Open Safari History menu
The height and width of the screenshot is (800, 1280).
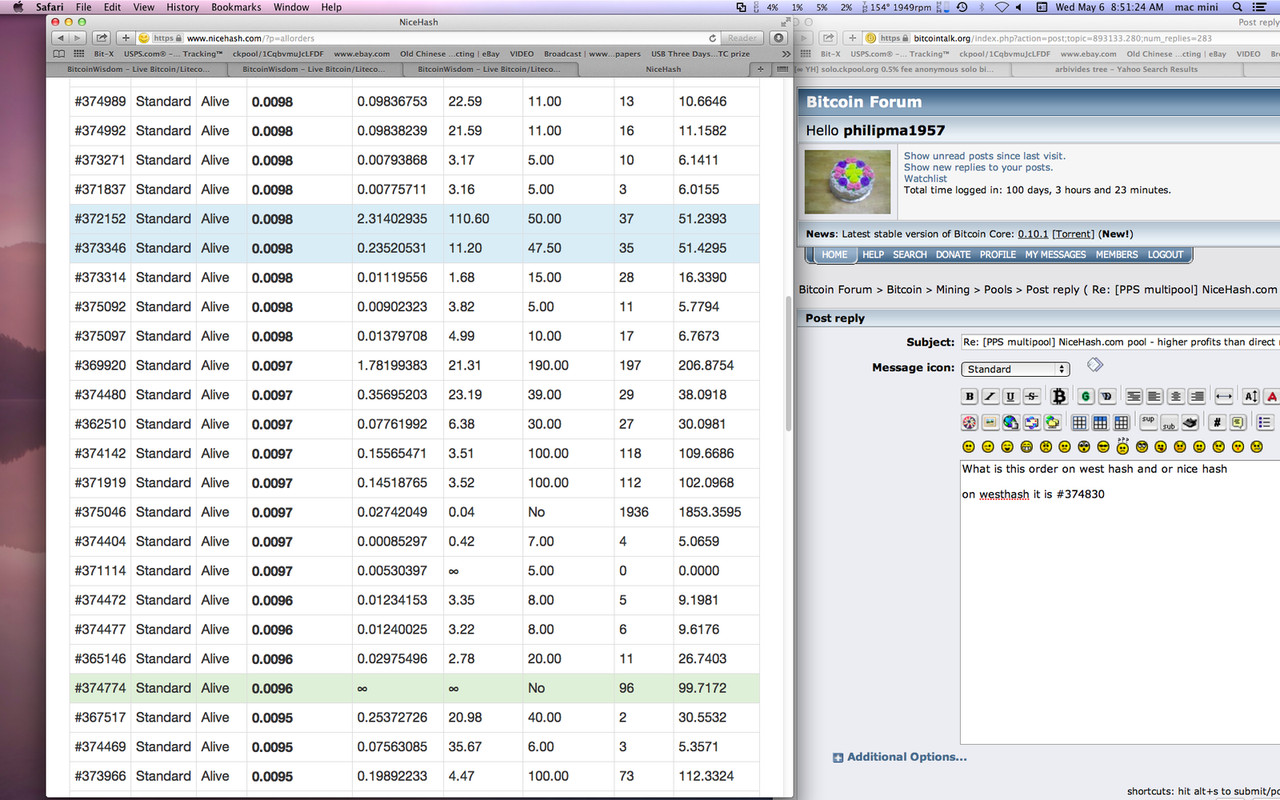pos(182,7)
